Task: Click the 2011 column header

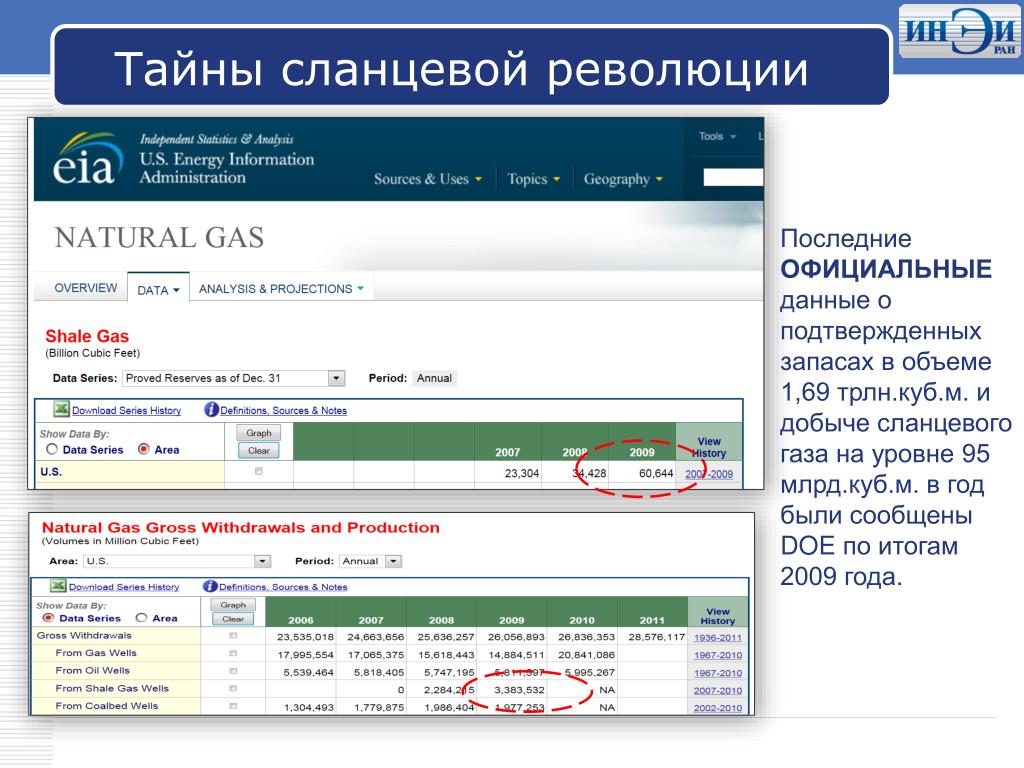Action: 652,620
